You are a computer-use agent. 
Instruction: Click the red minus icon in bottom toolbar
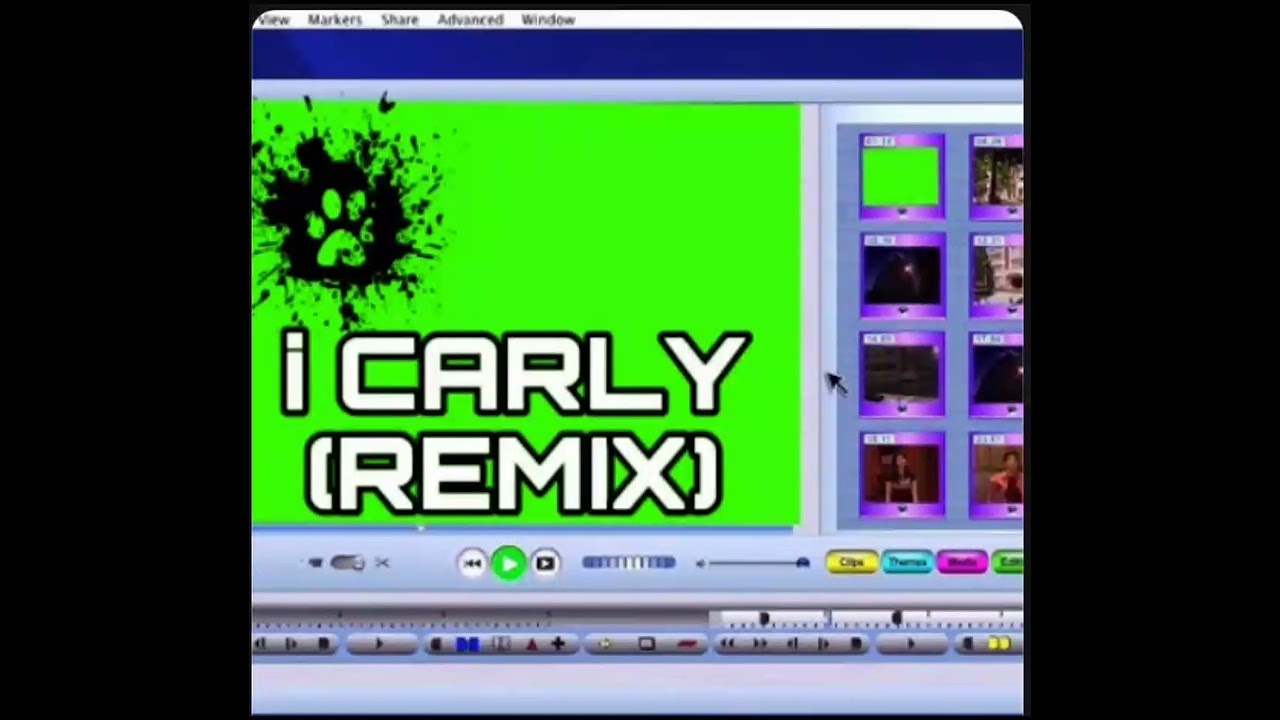pos(686,645)
